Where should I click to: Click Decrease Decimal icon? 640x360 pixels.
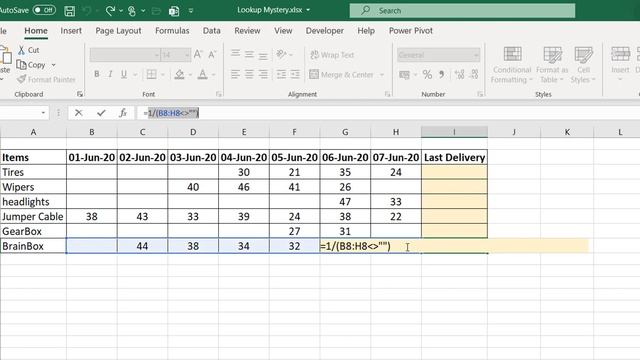[474, 74]
